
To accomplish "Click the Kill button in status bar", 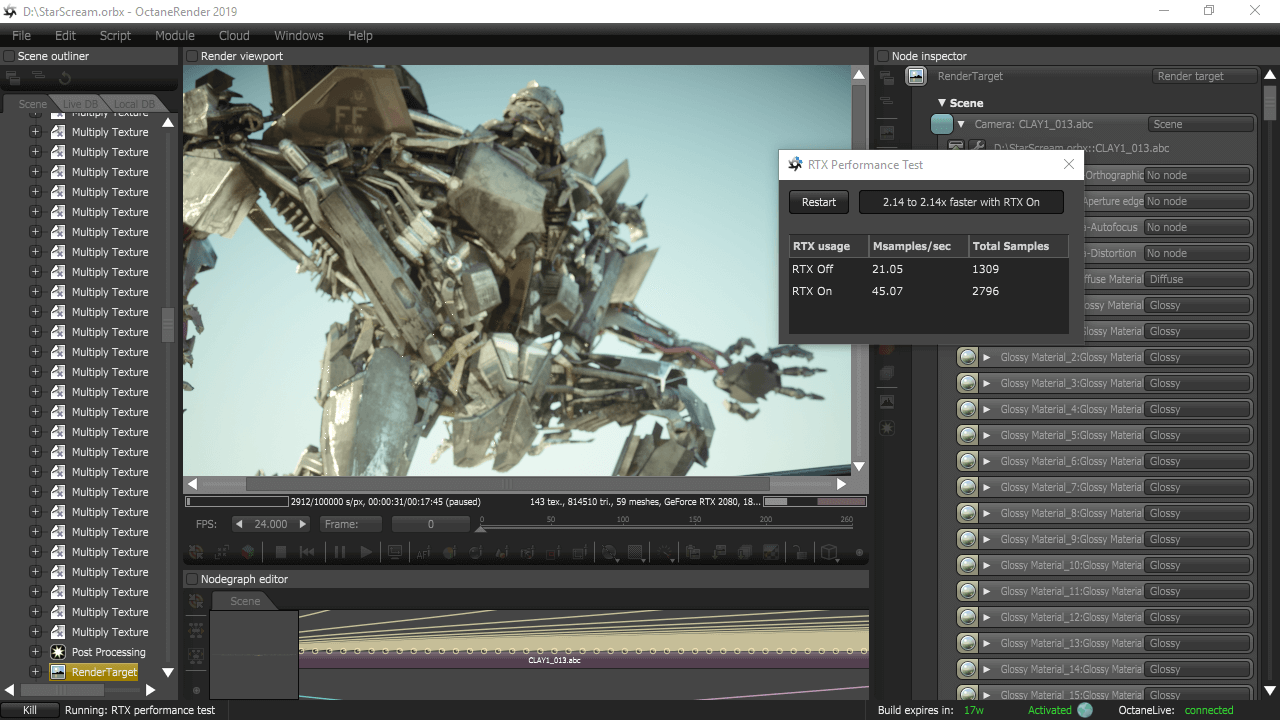I will coord(29,710).
